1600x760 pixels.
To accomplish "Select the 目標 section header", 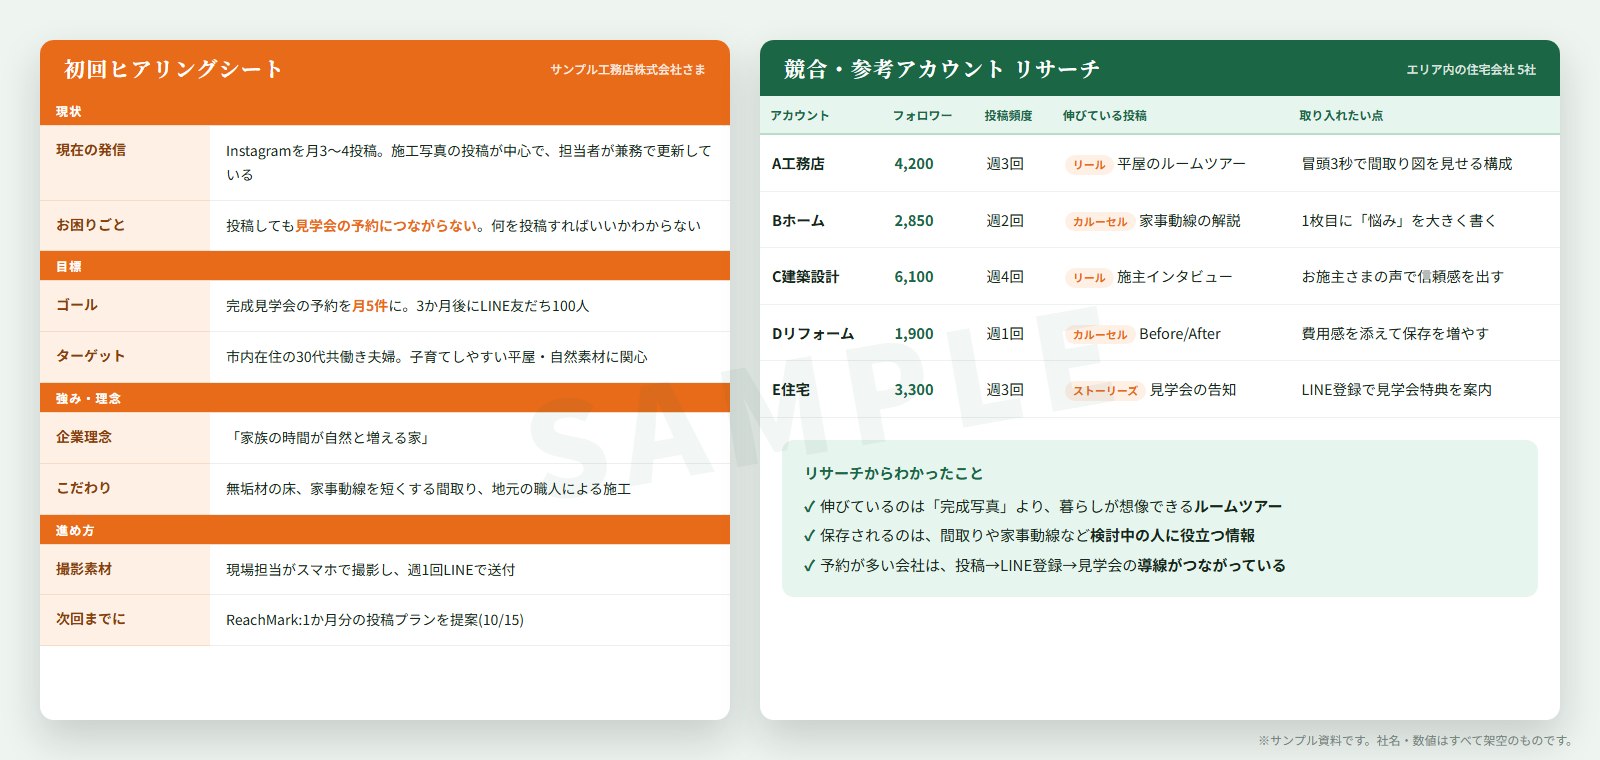I will coord(385,266).
